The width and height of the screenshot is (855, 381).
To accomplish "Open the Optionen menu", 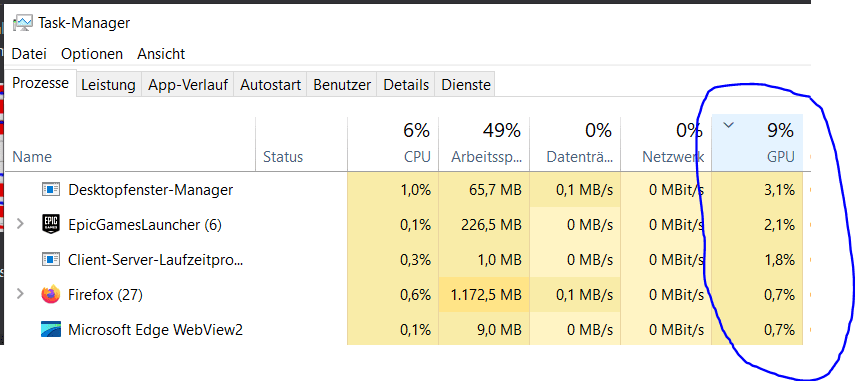I will (92, 54).
